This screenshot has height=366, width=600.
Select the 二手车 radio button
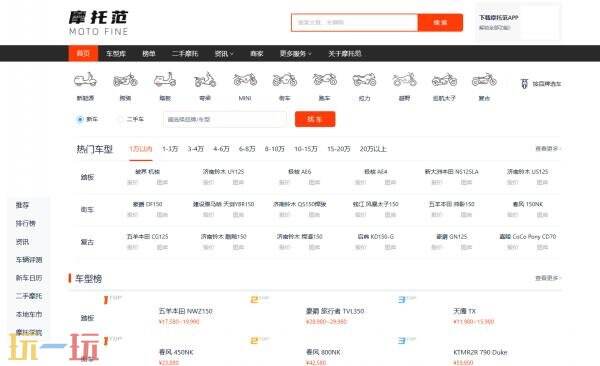[x=120, y=119]
